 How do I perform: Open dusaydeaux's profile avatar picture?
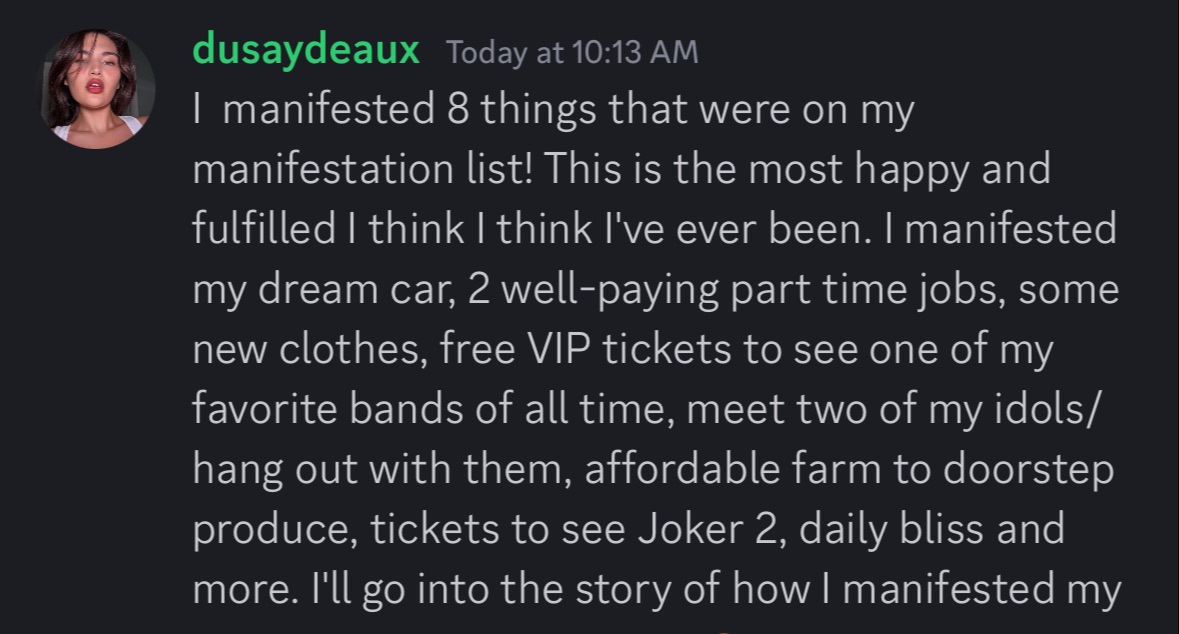click(97, 88)
